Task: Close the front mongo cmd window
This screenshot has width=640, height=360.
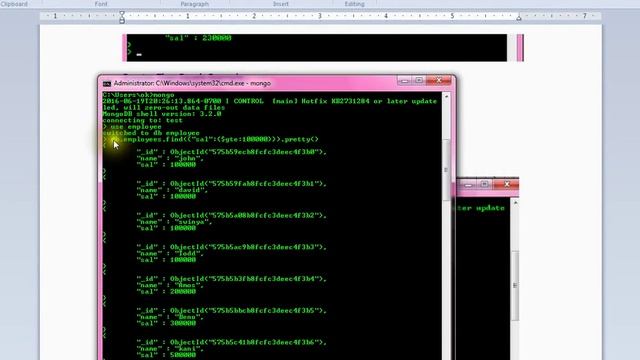Action: [440, 80]
